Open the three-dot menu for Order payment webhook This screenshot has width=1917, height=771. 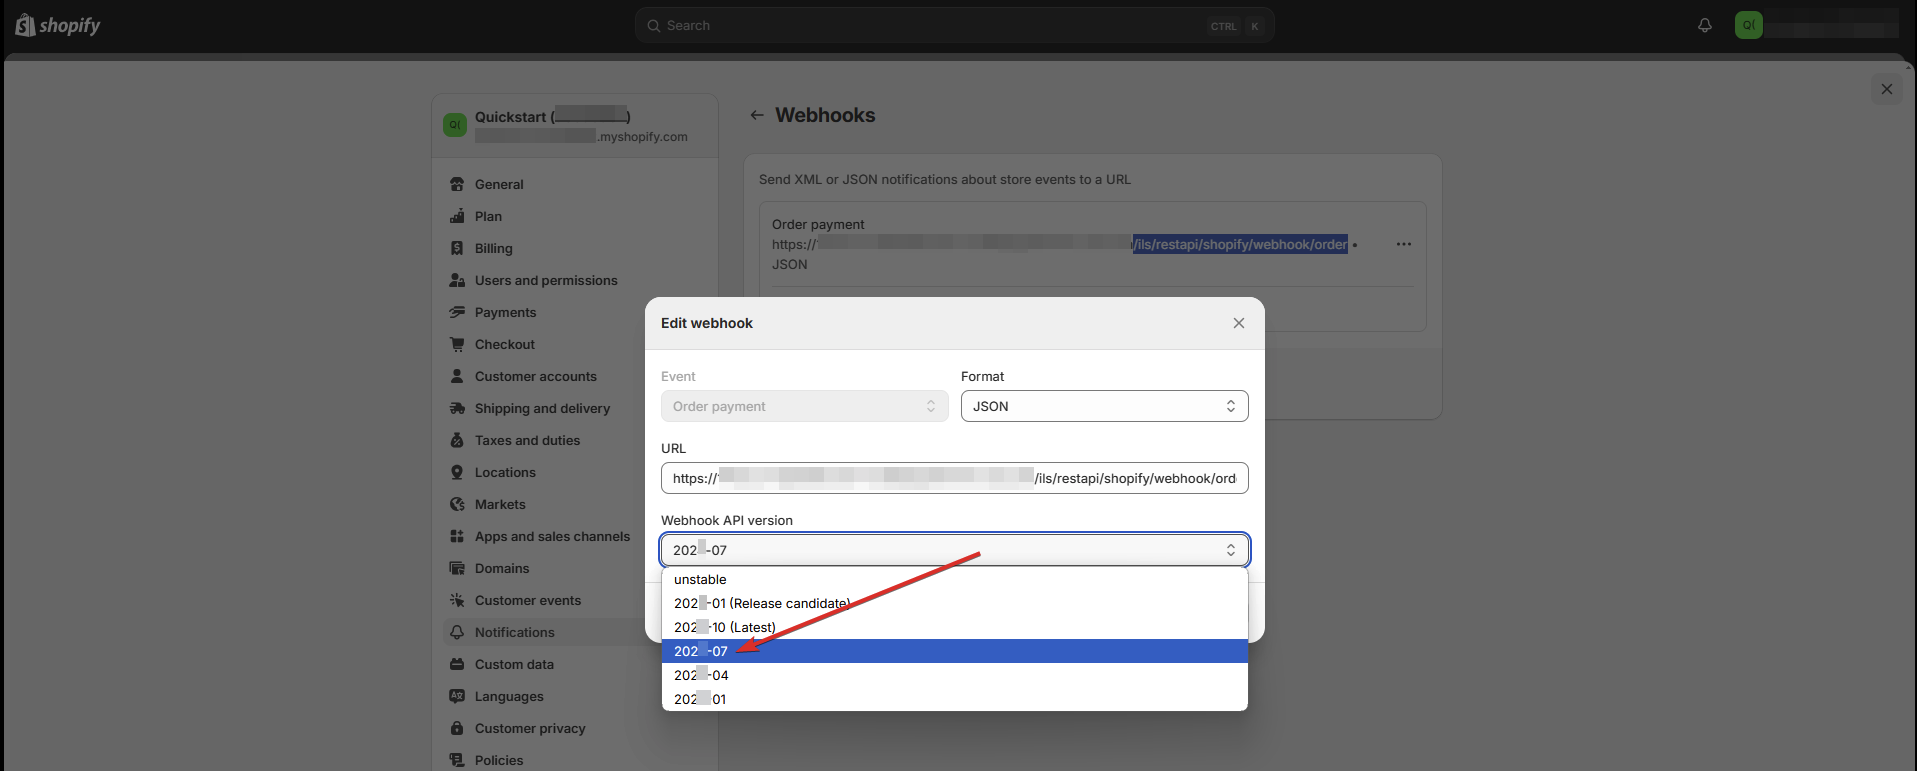(x=1403, y=244)
